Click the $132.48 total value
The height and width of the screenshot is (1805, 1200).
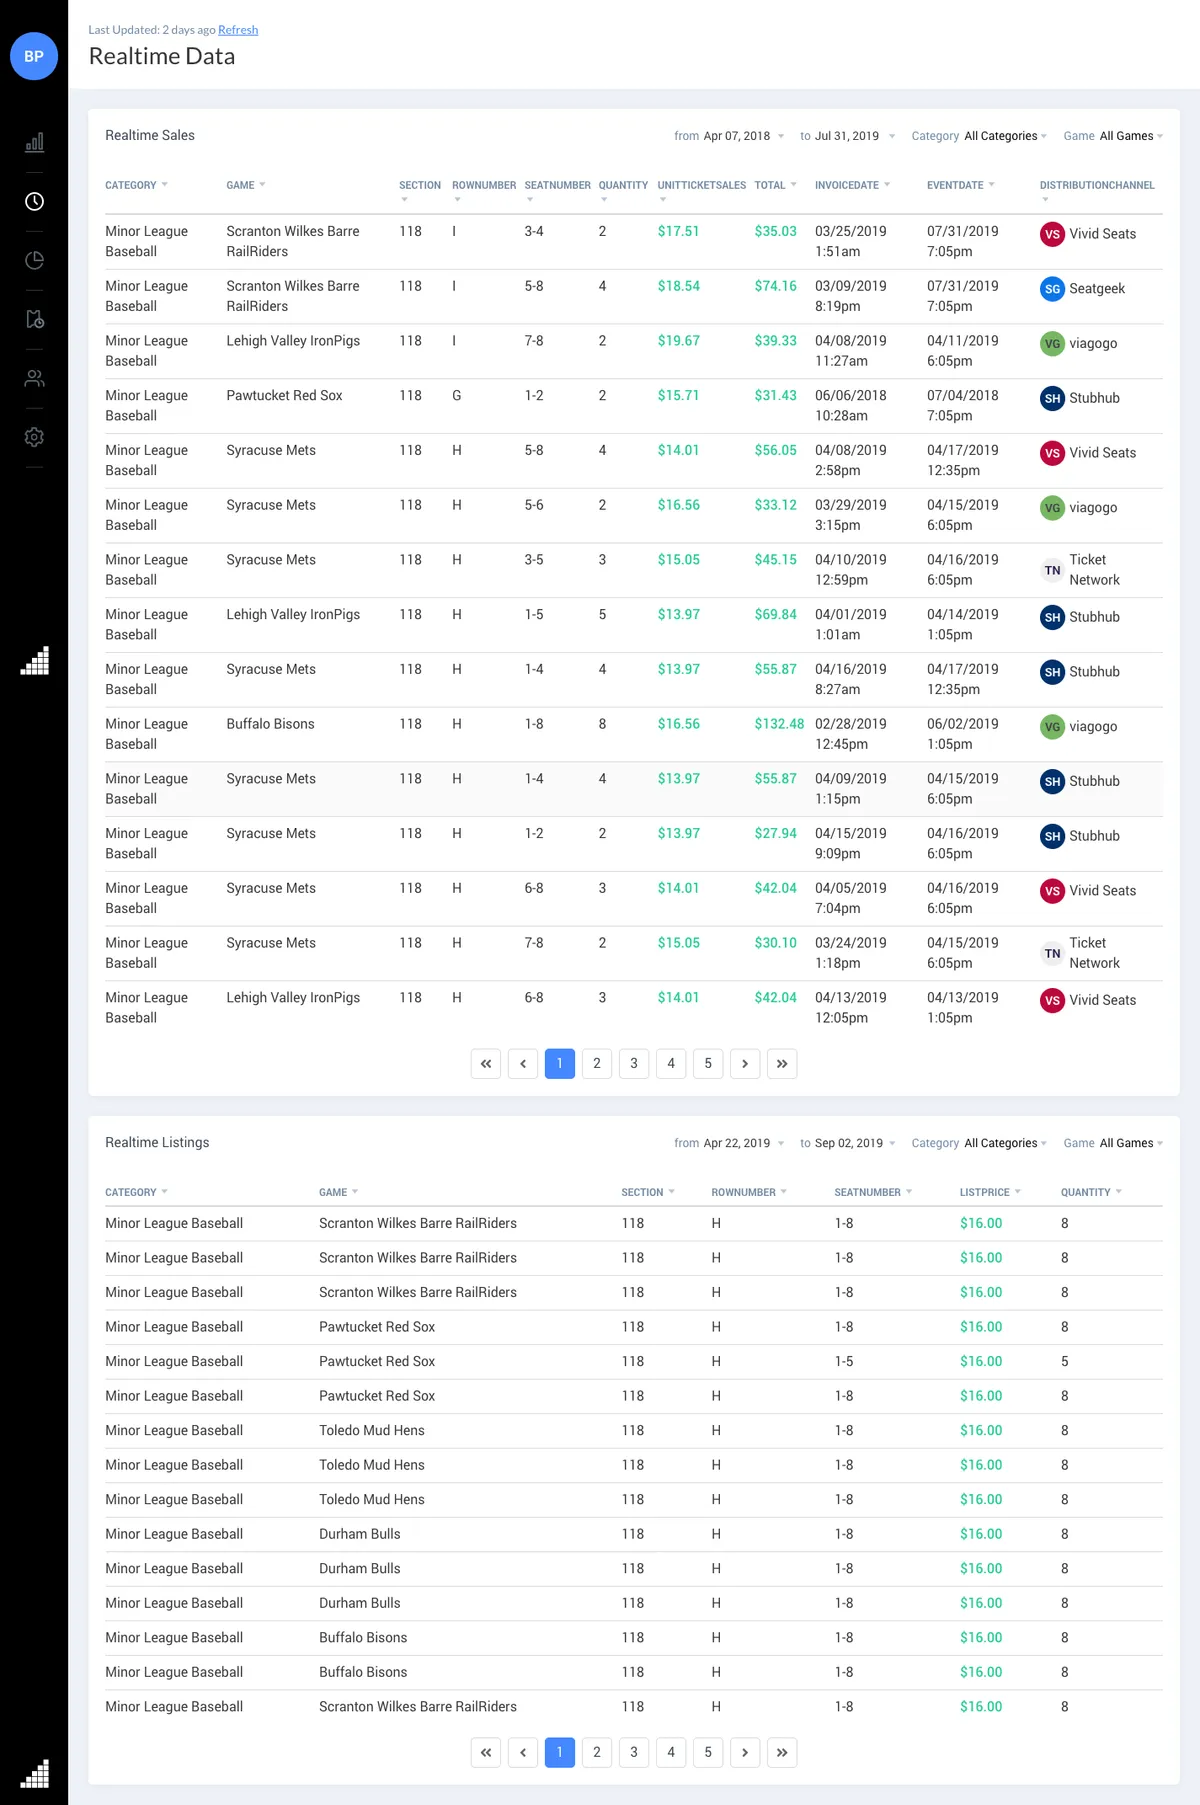tap(779, 724)
